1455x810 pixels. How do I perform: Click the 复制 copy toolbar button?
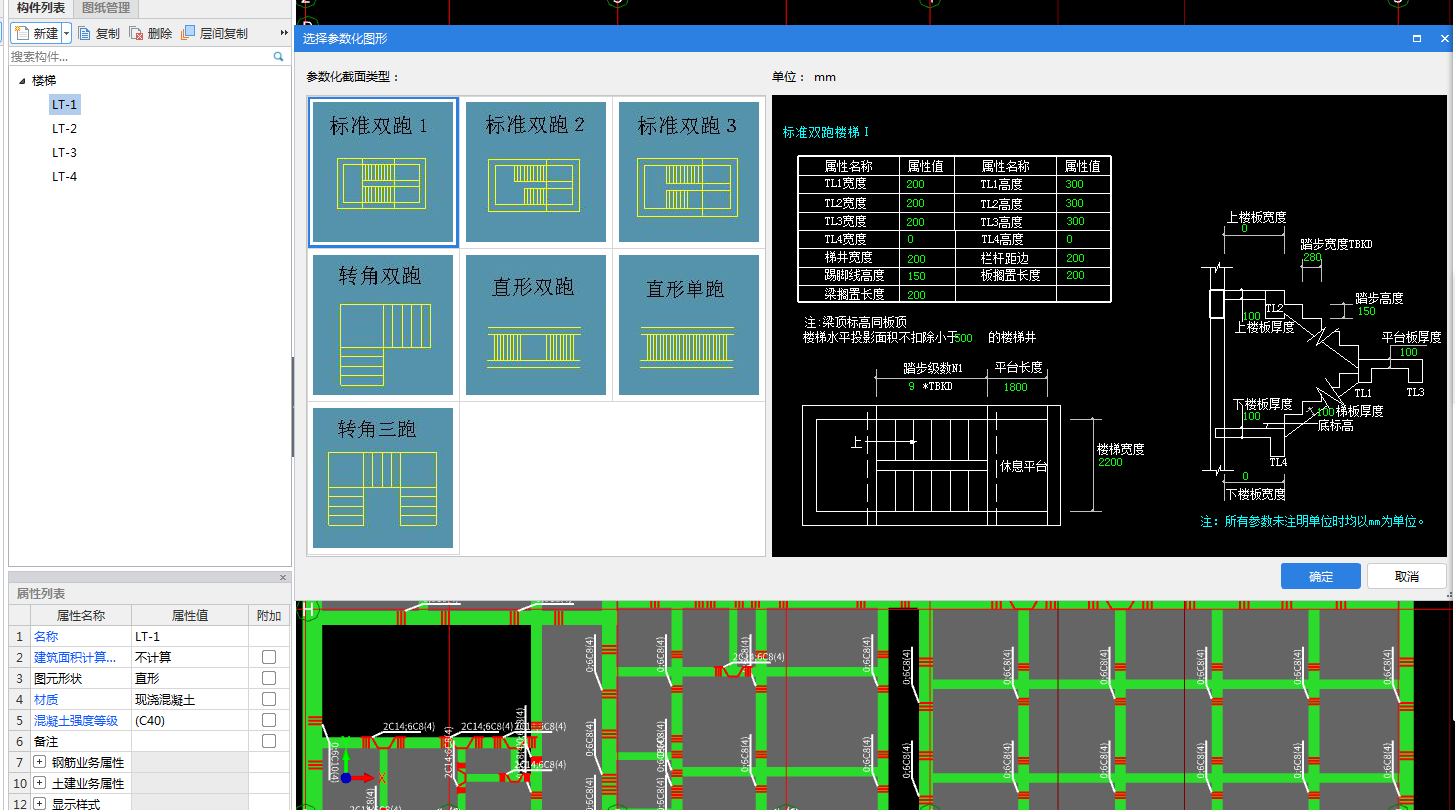point(99,33)
